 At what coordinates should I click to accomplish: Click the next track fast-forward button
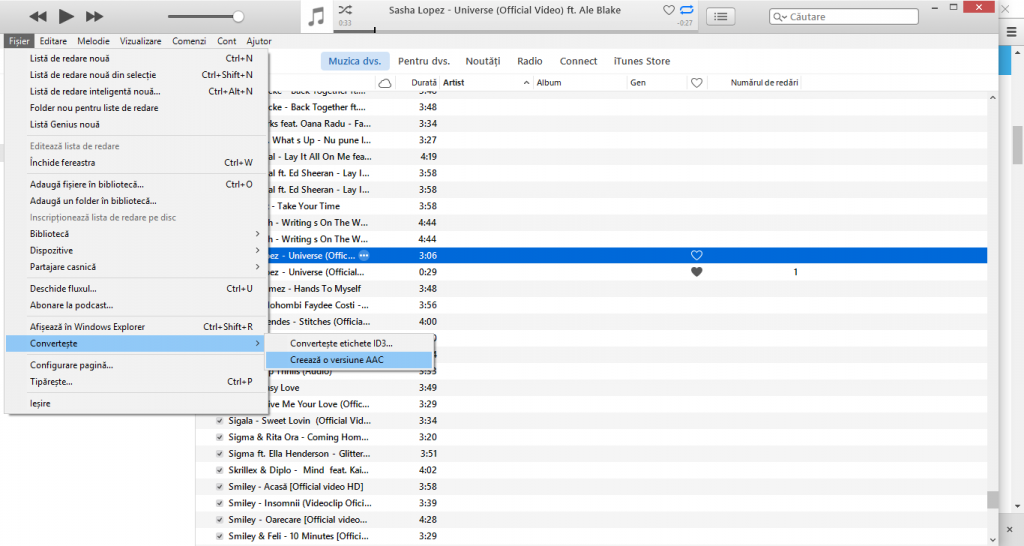[x=95, y=16]
